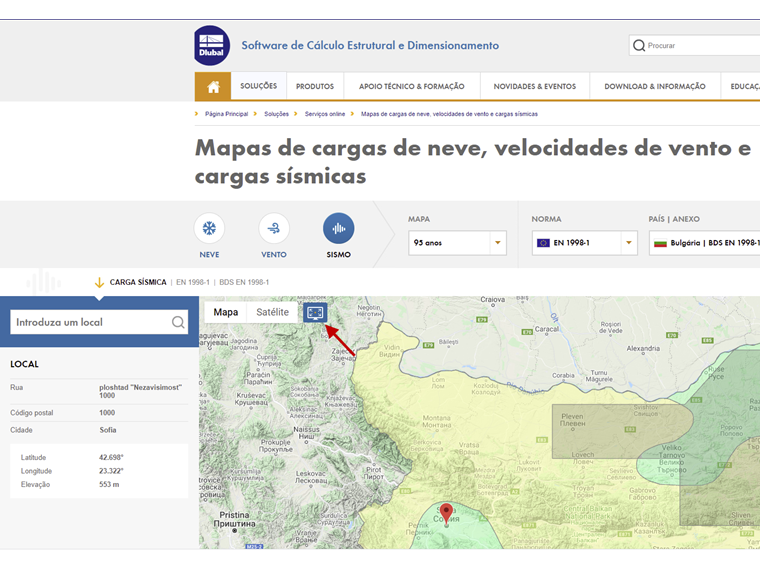Open Apoio Técnico & Formação menu

412,86
